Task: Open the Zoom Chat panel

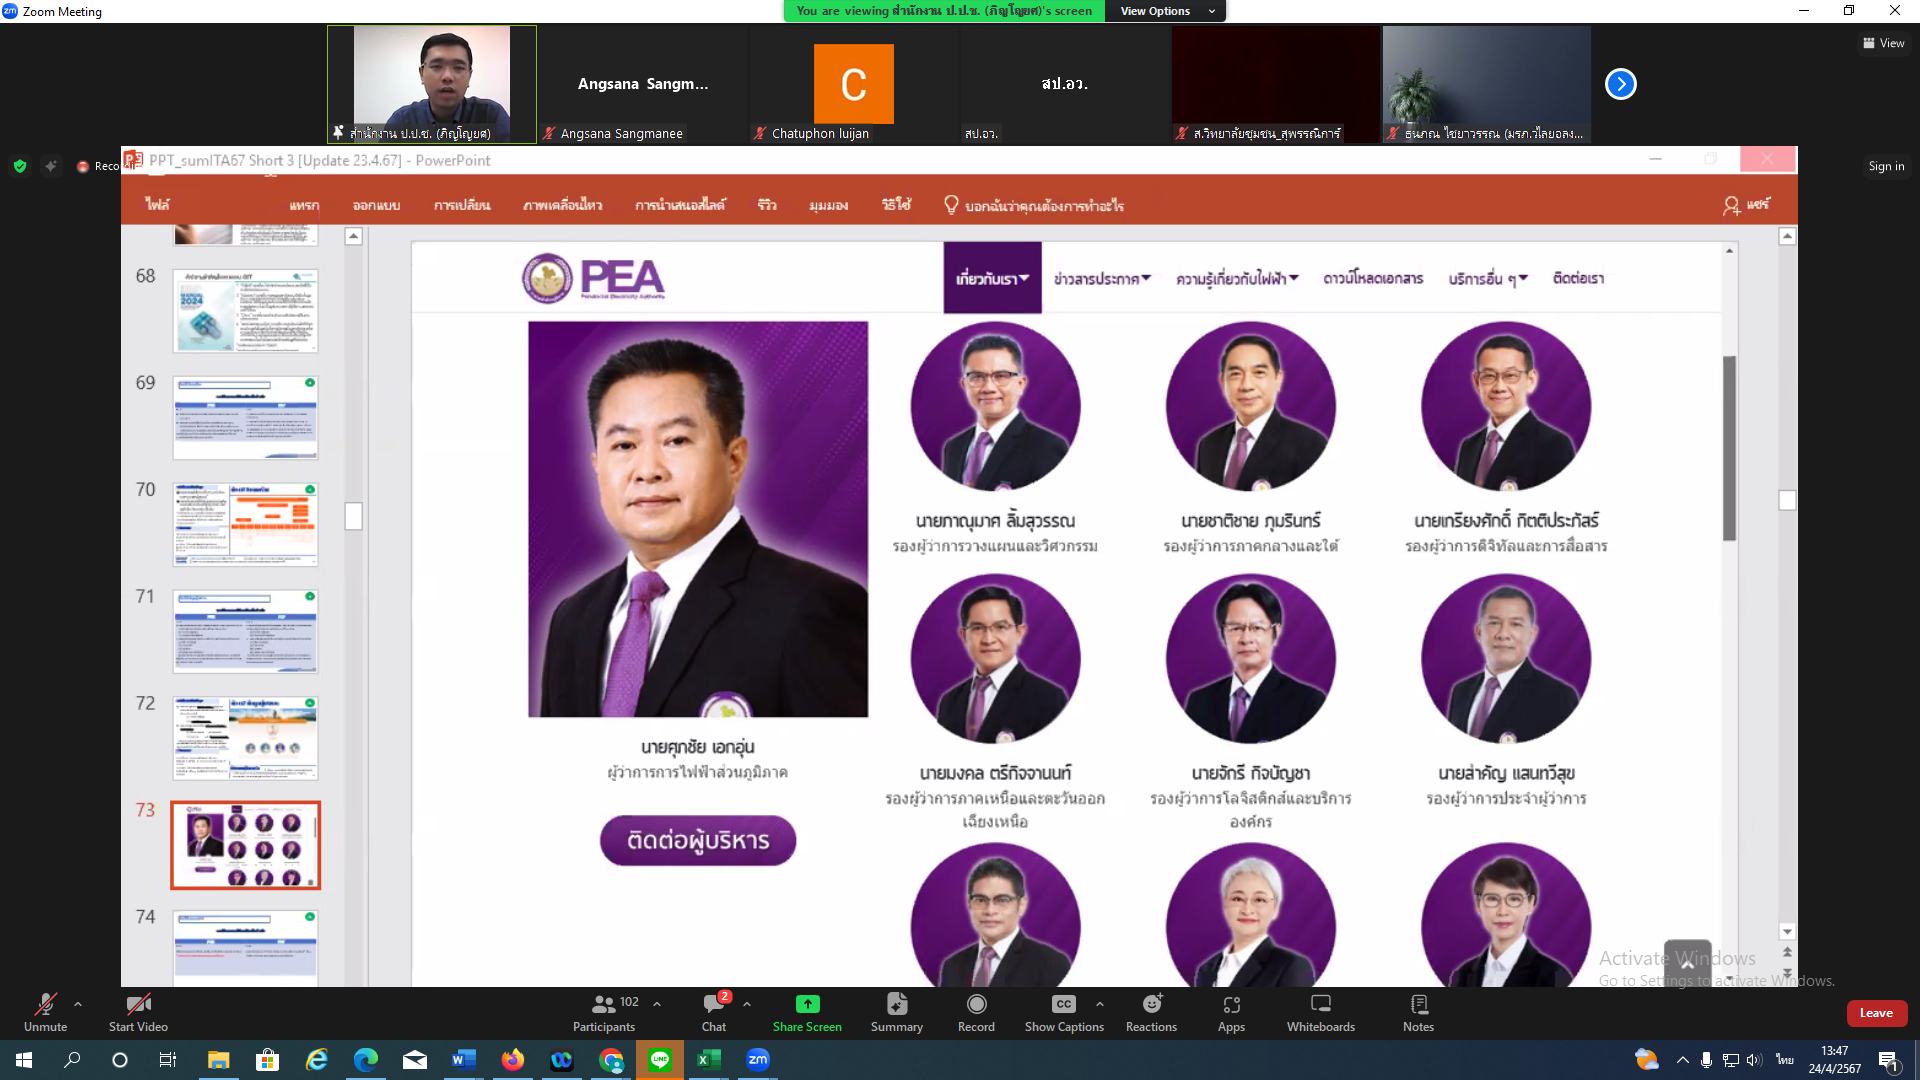Action: [714, 1012]
